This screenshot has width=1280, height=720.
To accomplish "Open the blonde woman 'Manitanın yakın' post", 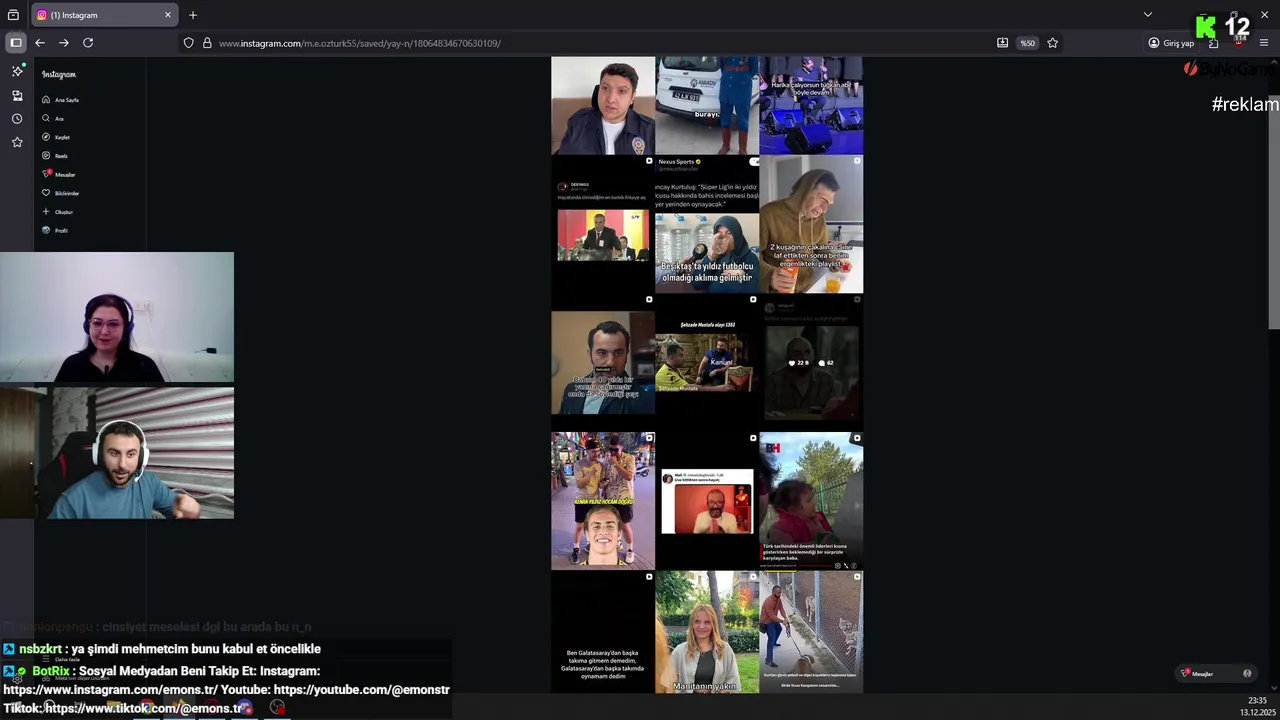I will [707, 632].
